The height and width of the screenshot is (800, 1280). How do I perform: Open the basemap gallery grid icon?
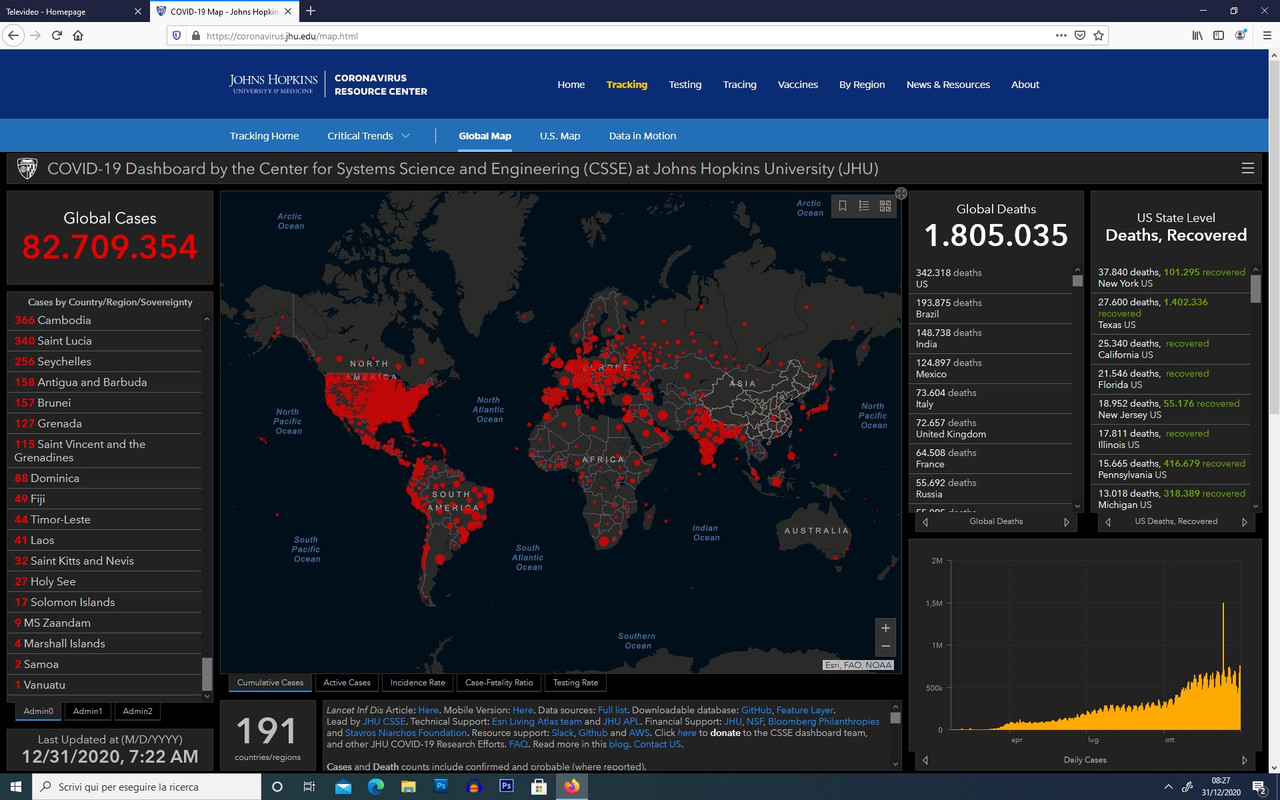coord(885,206)
